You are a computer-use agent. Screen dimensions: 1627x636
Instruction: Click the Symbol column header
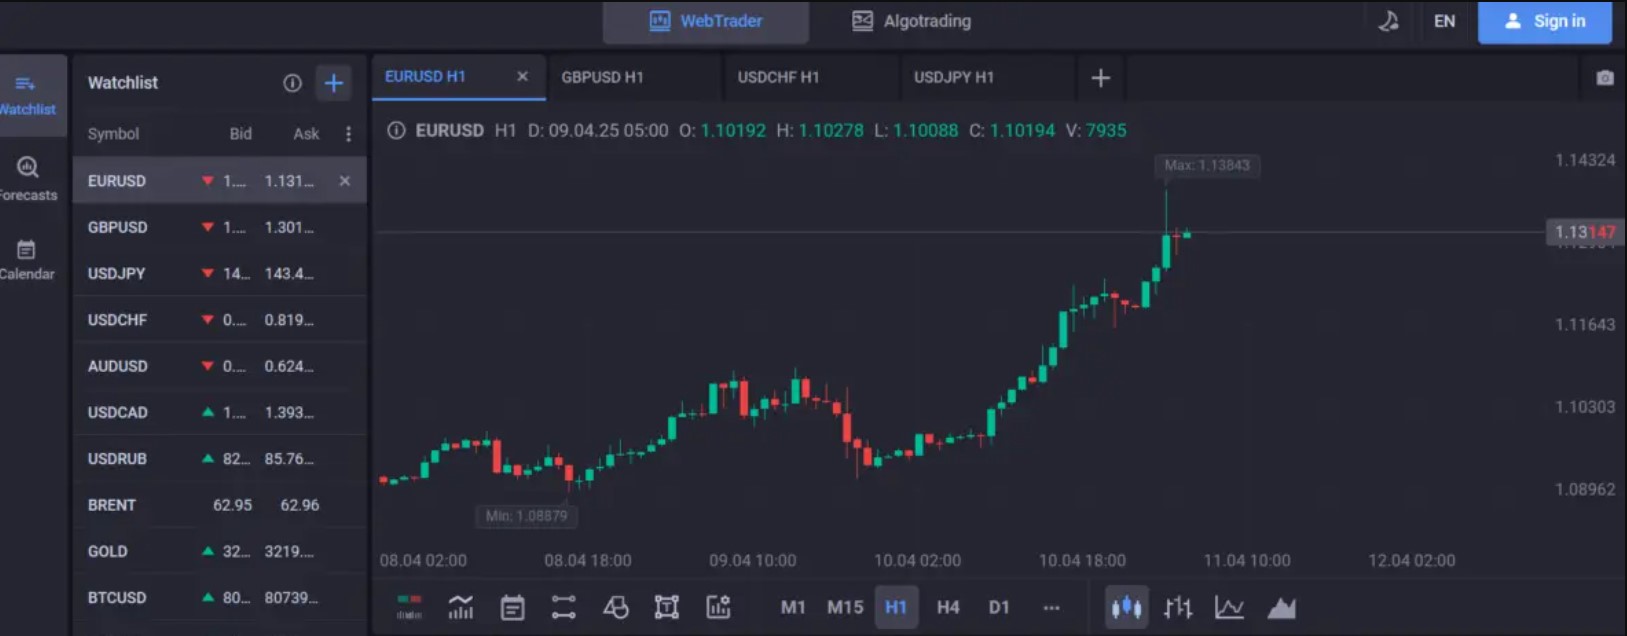[x=113, y=134]
